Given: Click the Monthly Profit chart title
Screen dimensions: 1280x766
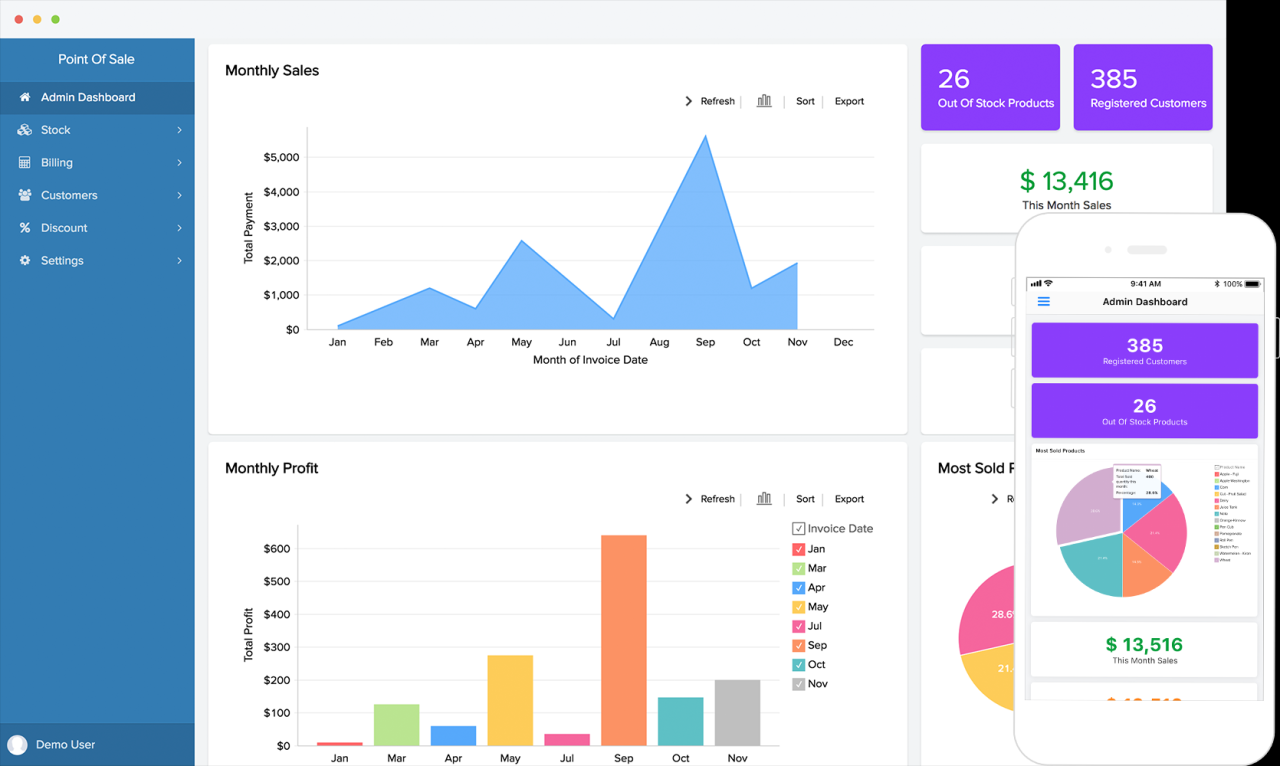Looking at the screenshot, I should (272, 468).
